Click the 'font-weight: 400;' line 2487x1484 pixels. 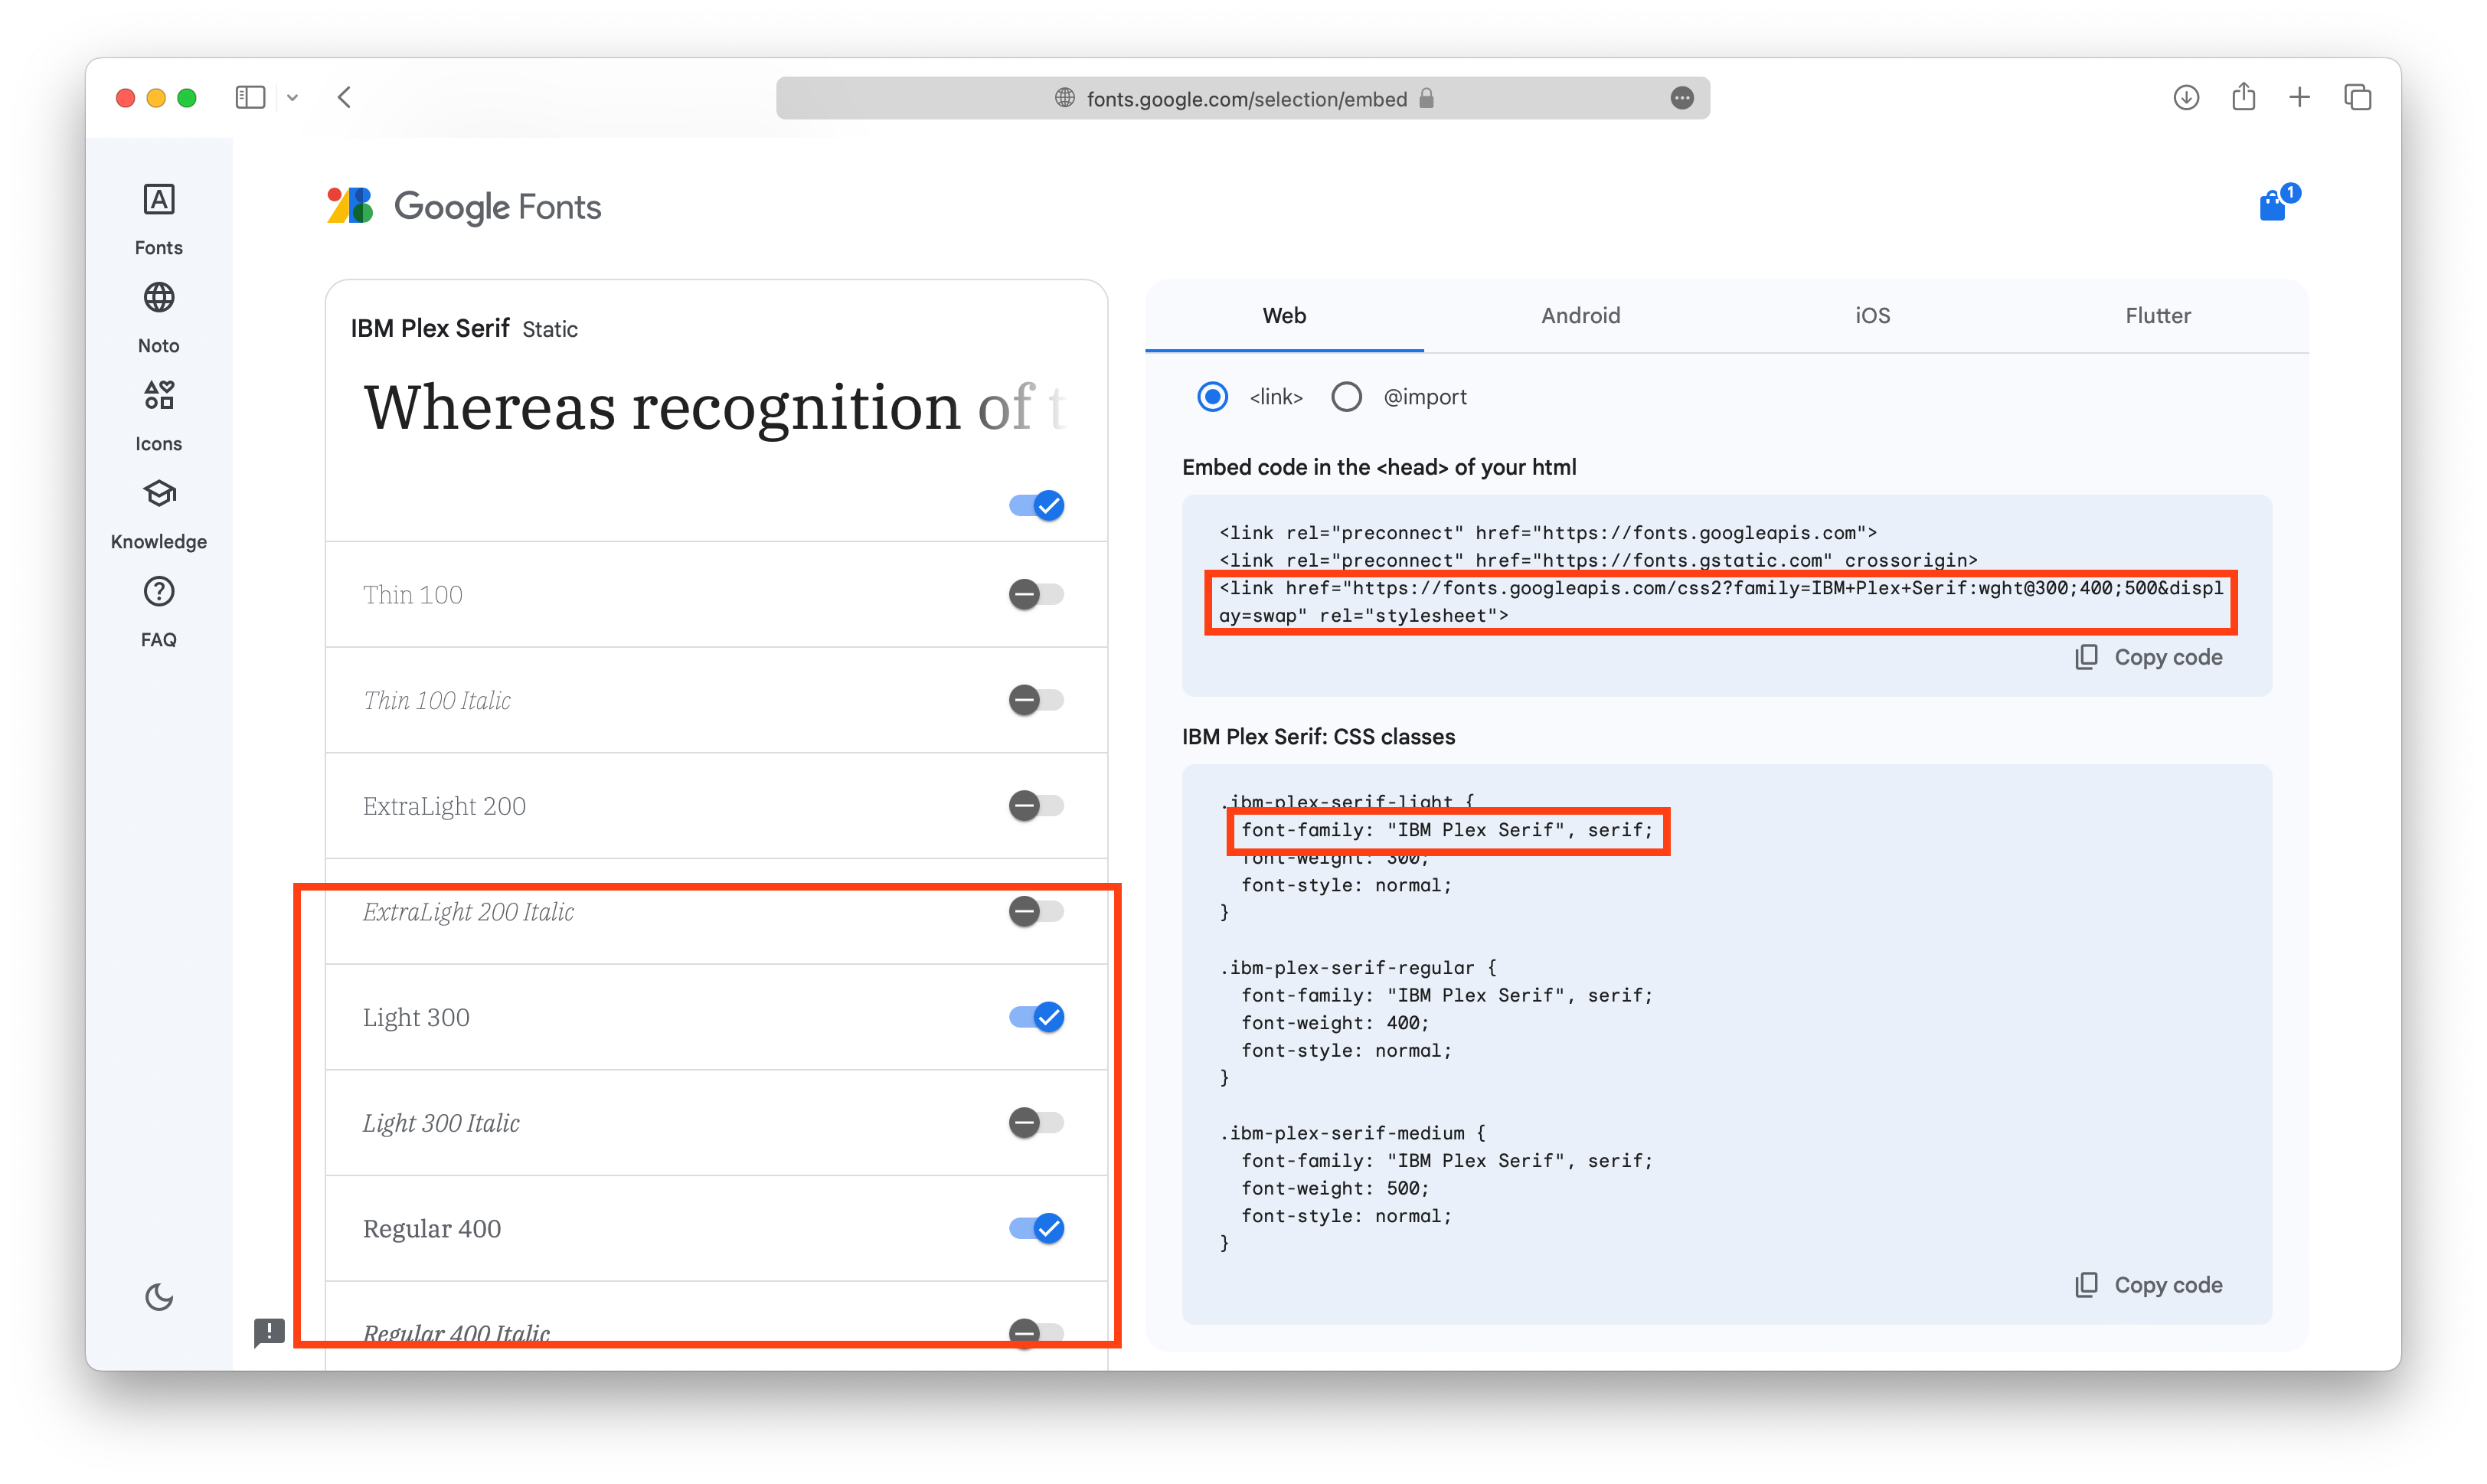(1335, 1023)
